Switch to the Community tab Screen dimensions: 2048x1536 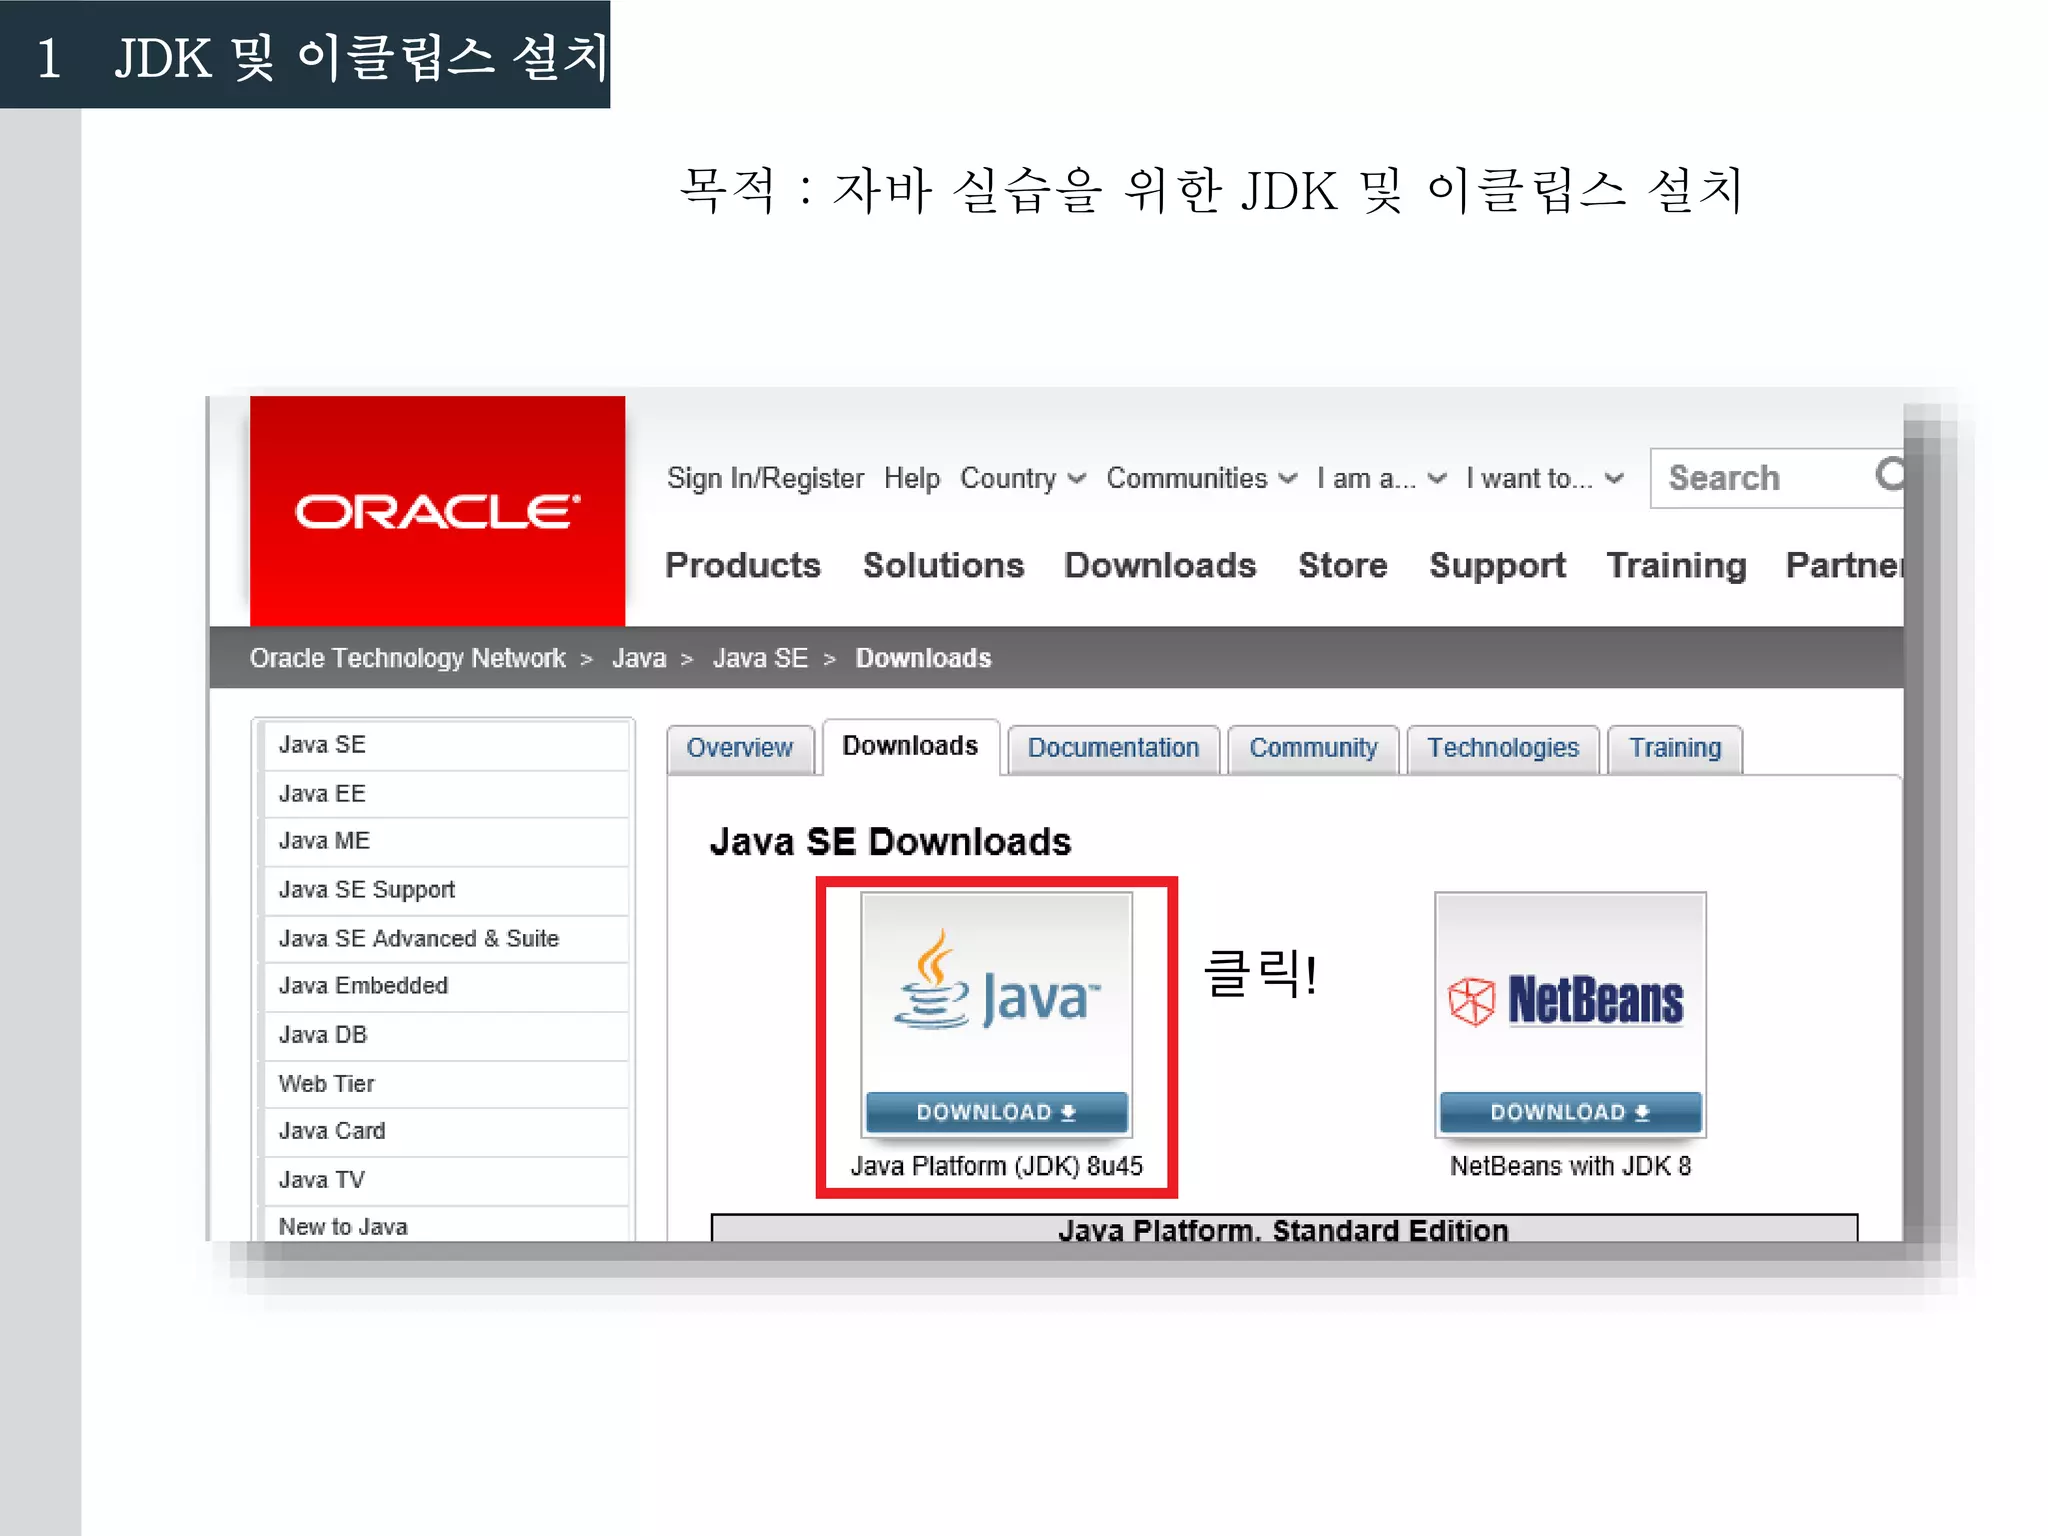[x=1313, y=748]
